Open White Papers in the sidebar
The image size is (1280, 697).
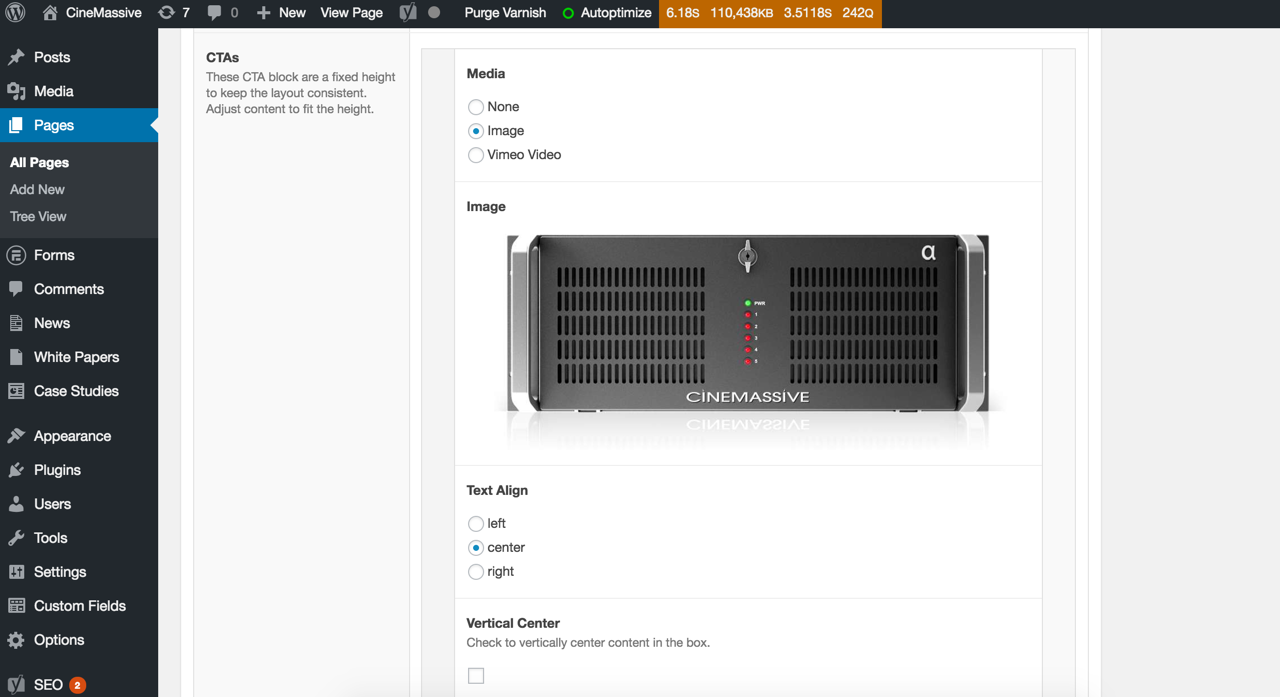[76, 358]
